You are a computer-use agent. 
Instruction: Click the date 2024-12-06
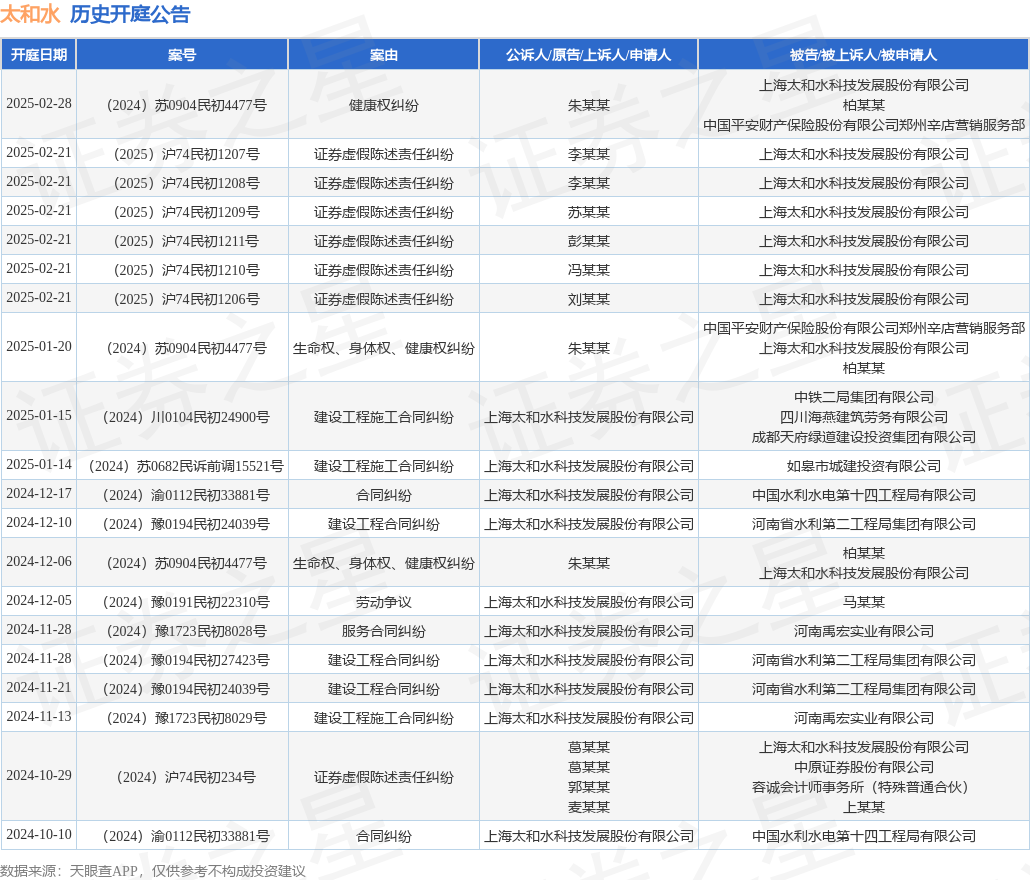(x=39, y=561)
